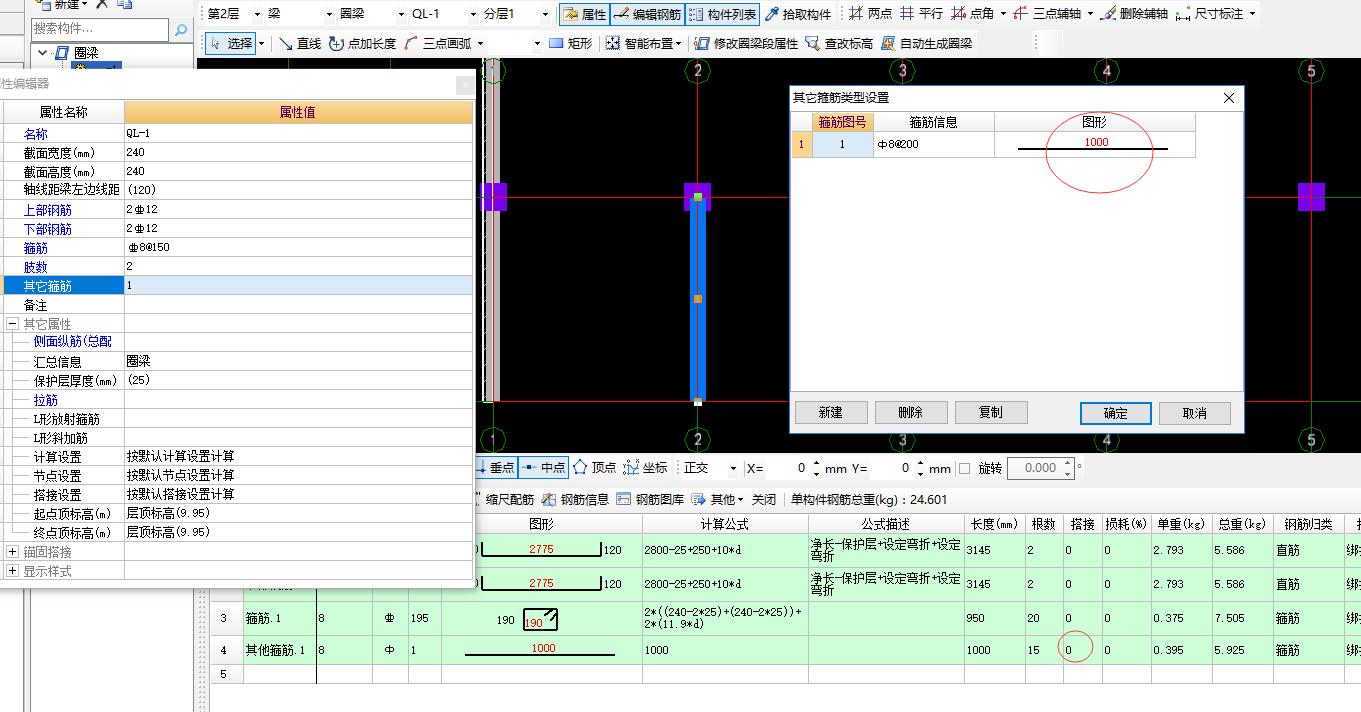Viewport: 1361px width, 712px height.
Task: Click 删除辅轴 delete auxiliary axis
Action: pyautogui.click(x=1135, y=14)
